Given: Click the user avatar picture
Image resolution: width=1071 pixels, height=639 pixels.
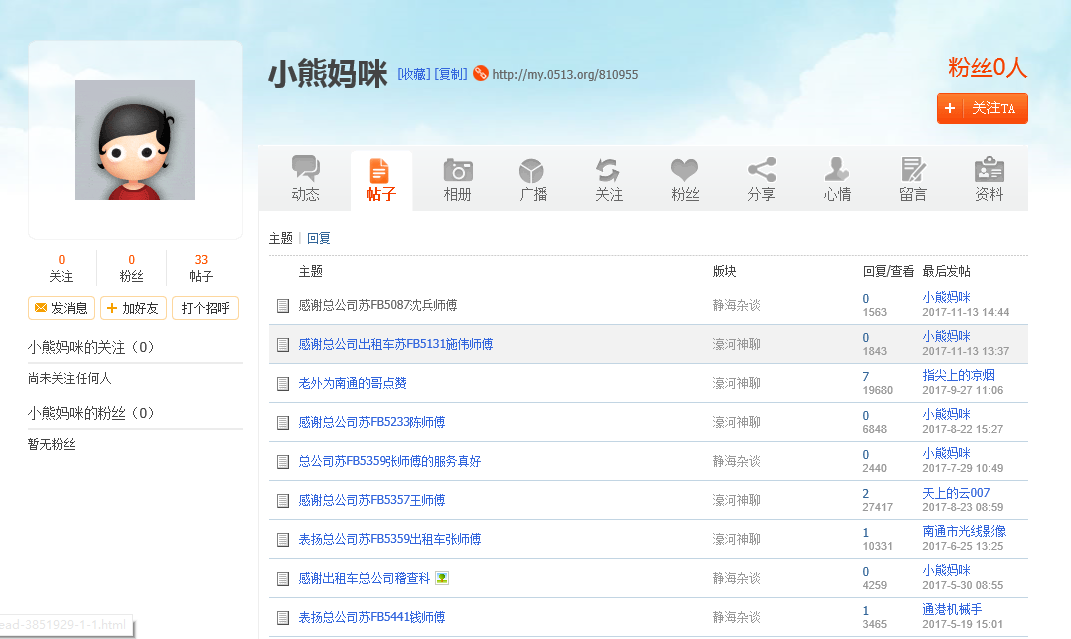Looking at the screenshot, I should (135, 140).
